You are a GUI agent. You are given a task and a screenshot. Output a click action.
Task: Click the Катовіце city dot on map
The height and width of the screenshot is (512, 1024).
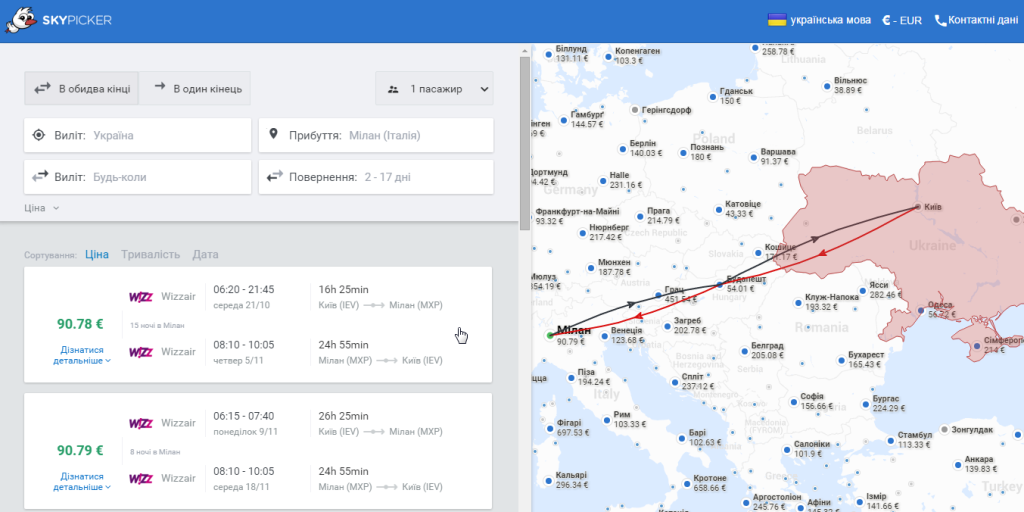tap(718, 210)
